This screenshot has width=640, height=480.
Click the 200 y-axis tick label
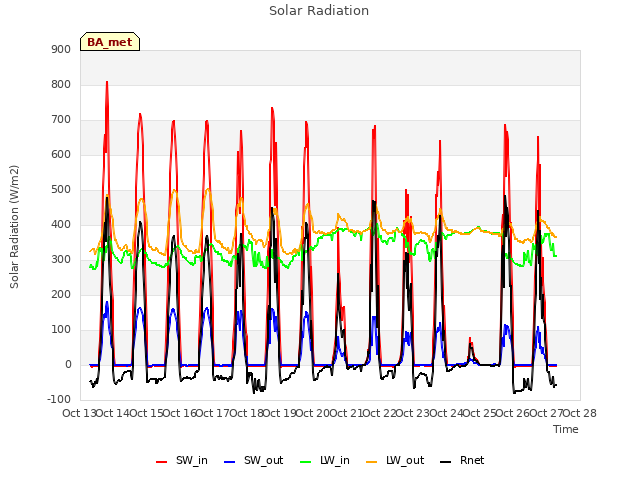[61, 294]
